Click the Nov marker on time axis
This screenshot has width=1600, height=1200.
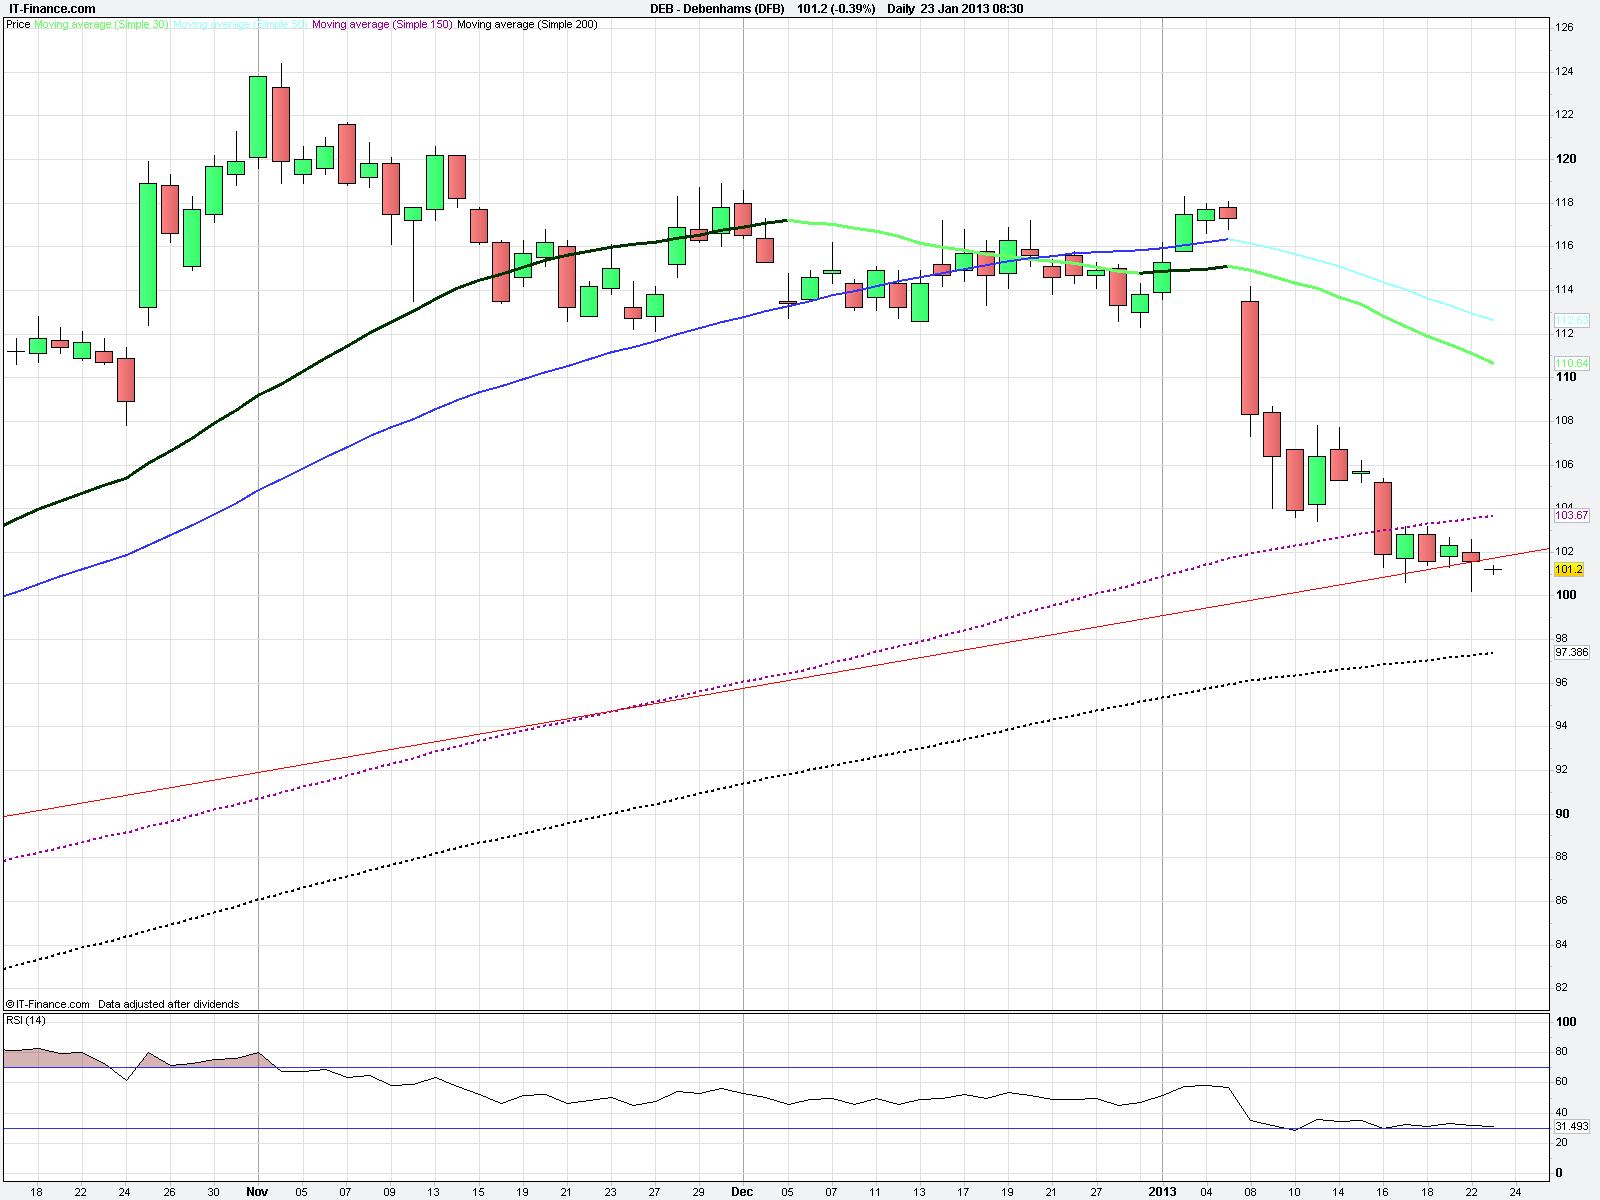click(x=258, y=1192)
